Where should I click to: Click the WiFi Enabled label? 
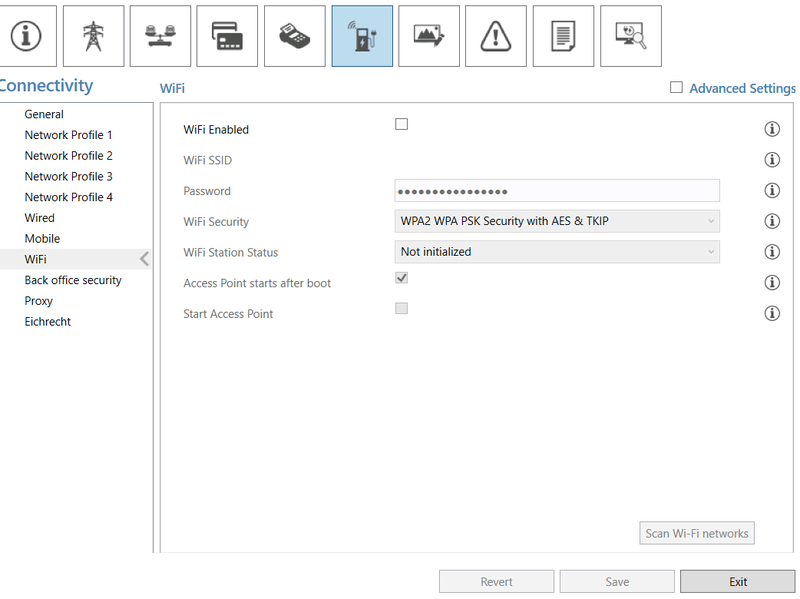click(x=216, y=130)
